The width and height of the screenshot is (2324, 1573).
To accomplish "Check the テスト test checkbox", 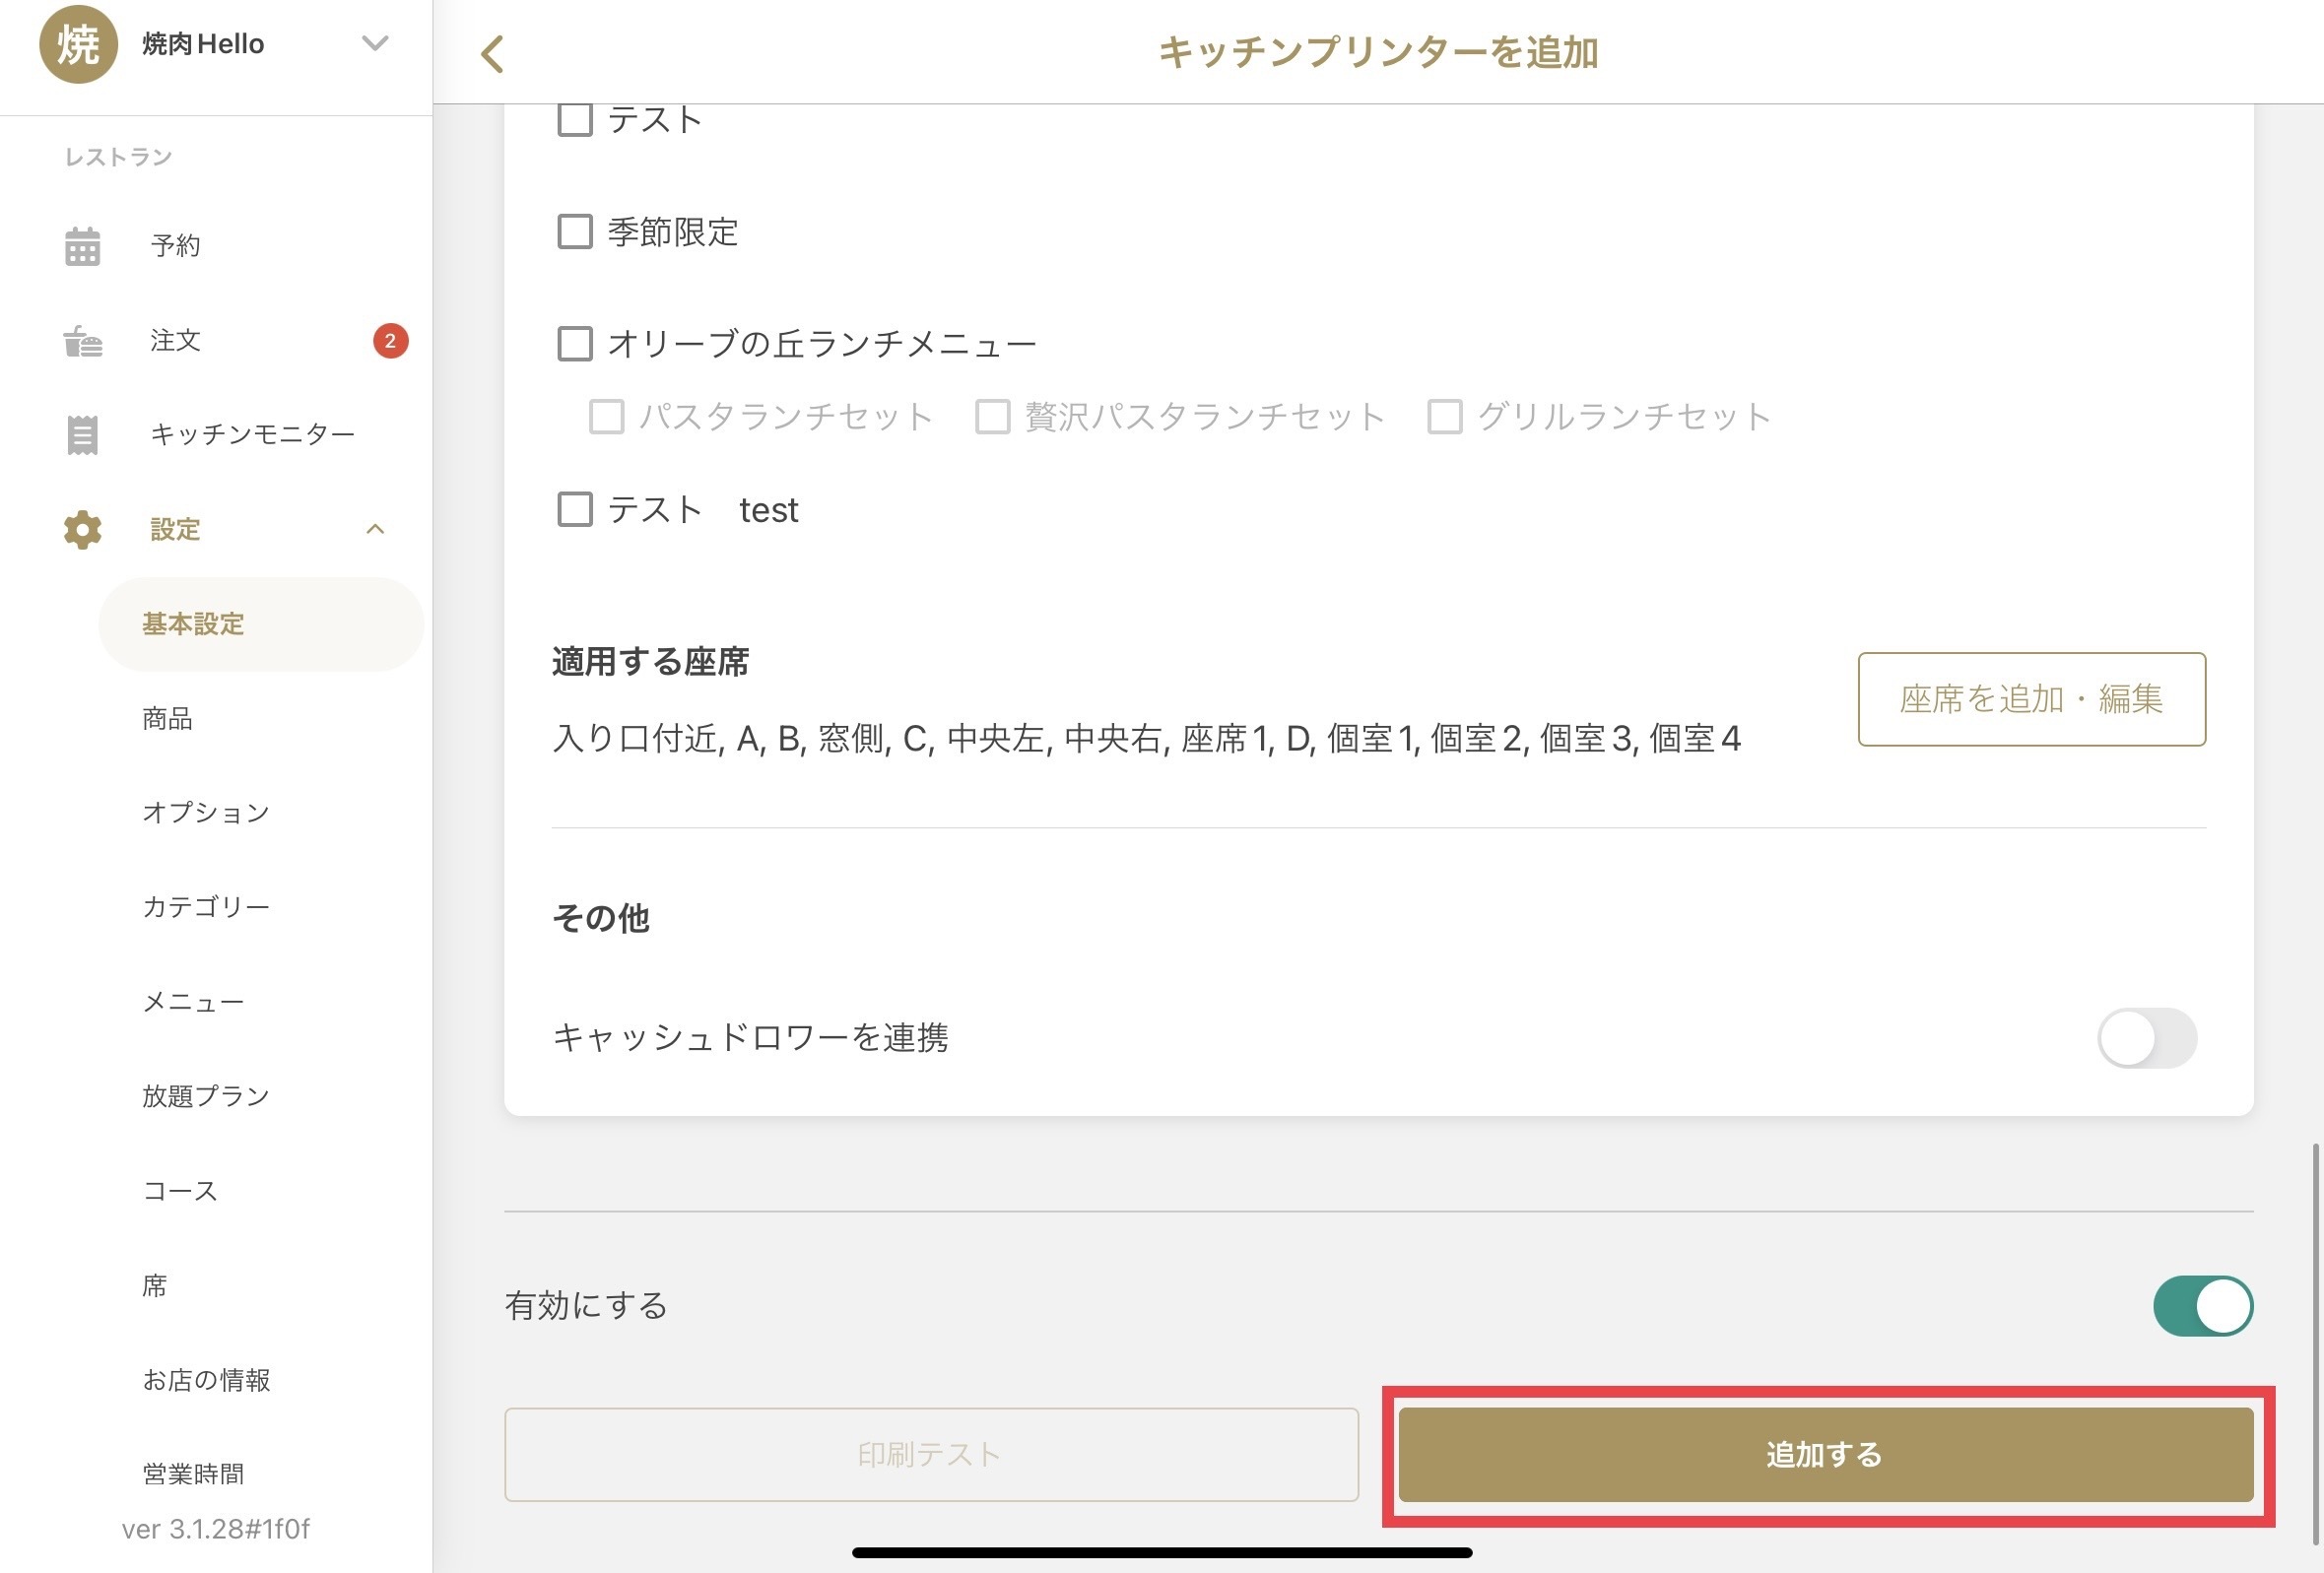I will click(575, 509).
